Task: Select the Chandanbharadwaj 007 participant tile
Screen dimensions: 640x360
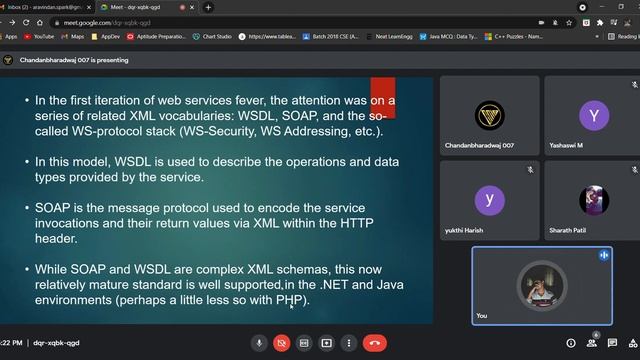Action: click(x=490, y=116)
